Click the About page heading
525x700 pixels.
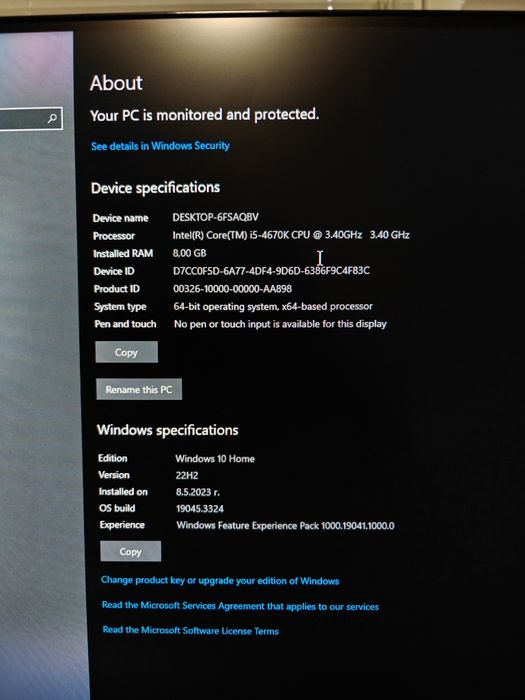click(x=116, y=83)
